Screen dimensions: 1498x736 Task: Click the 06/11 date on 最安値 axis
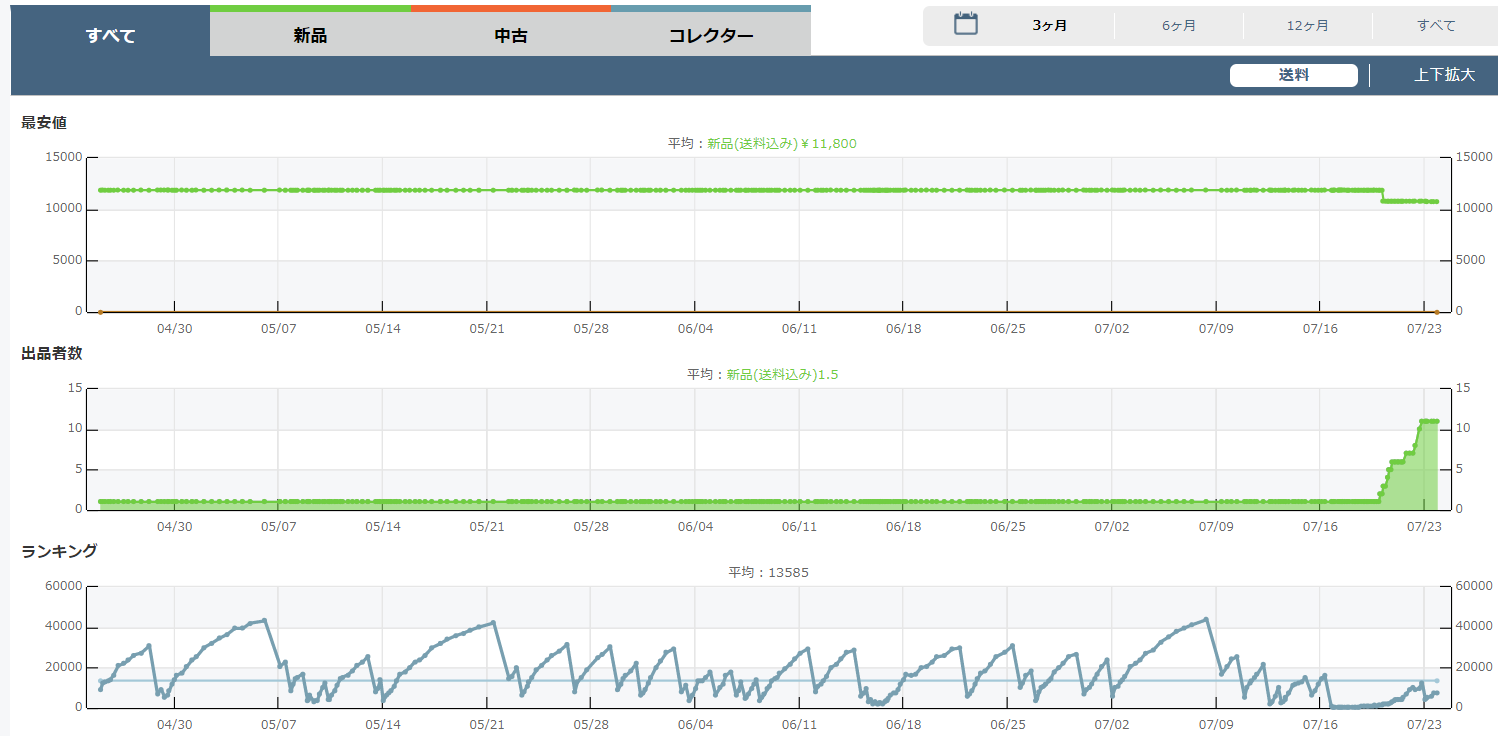tap(799, 329)
